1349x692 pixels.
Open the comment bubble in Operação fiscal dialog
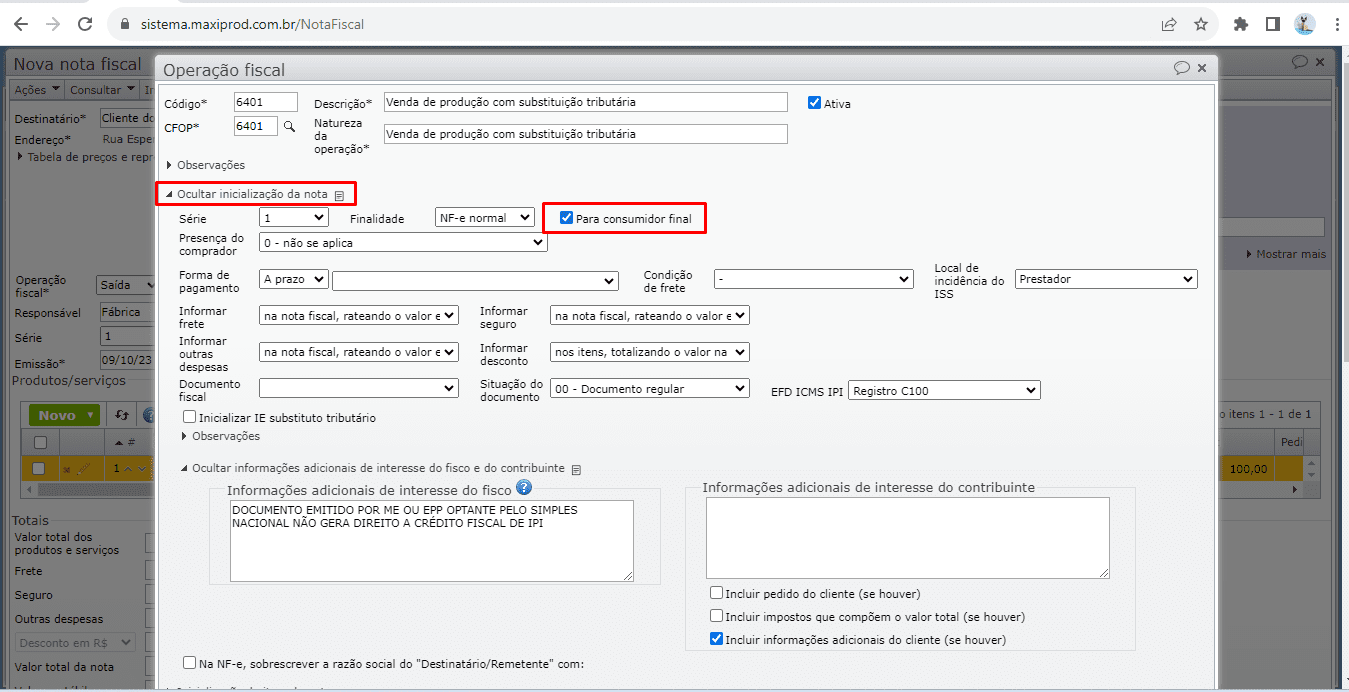[1181, 68]
